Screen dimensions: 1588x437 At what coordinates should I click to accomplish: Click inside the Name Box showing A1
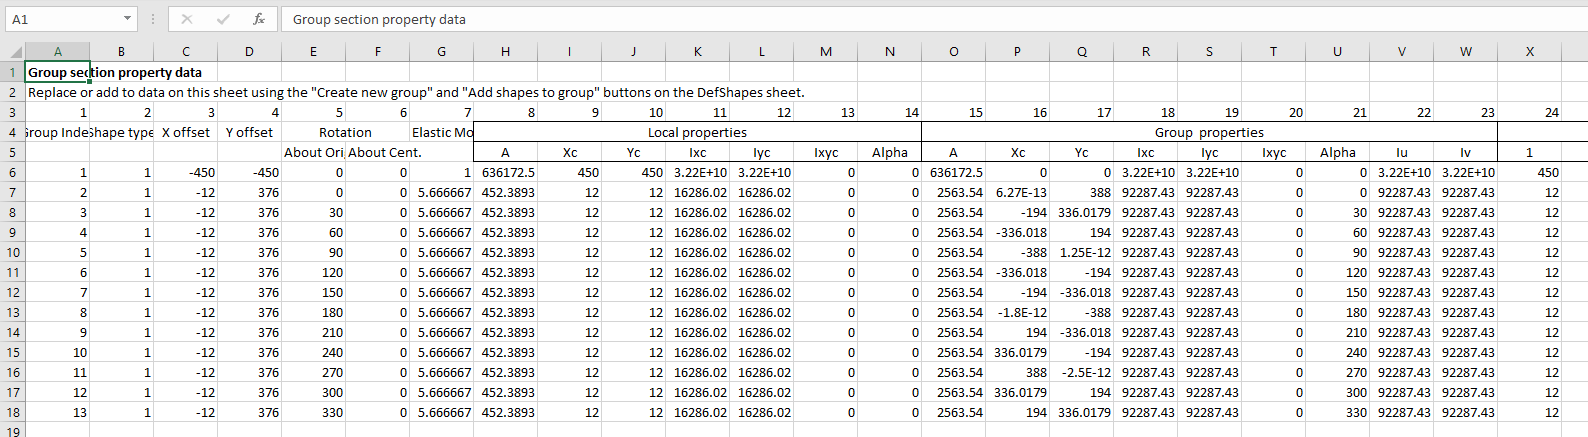(x=60, y=19)
